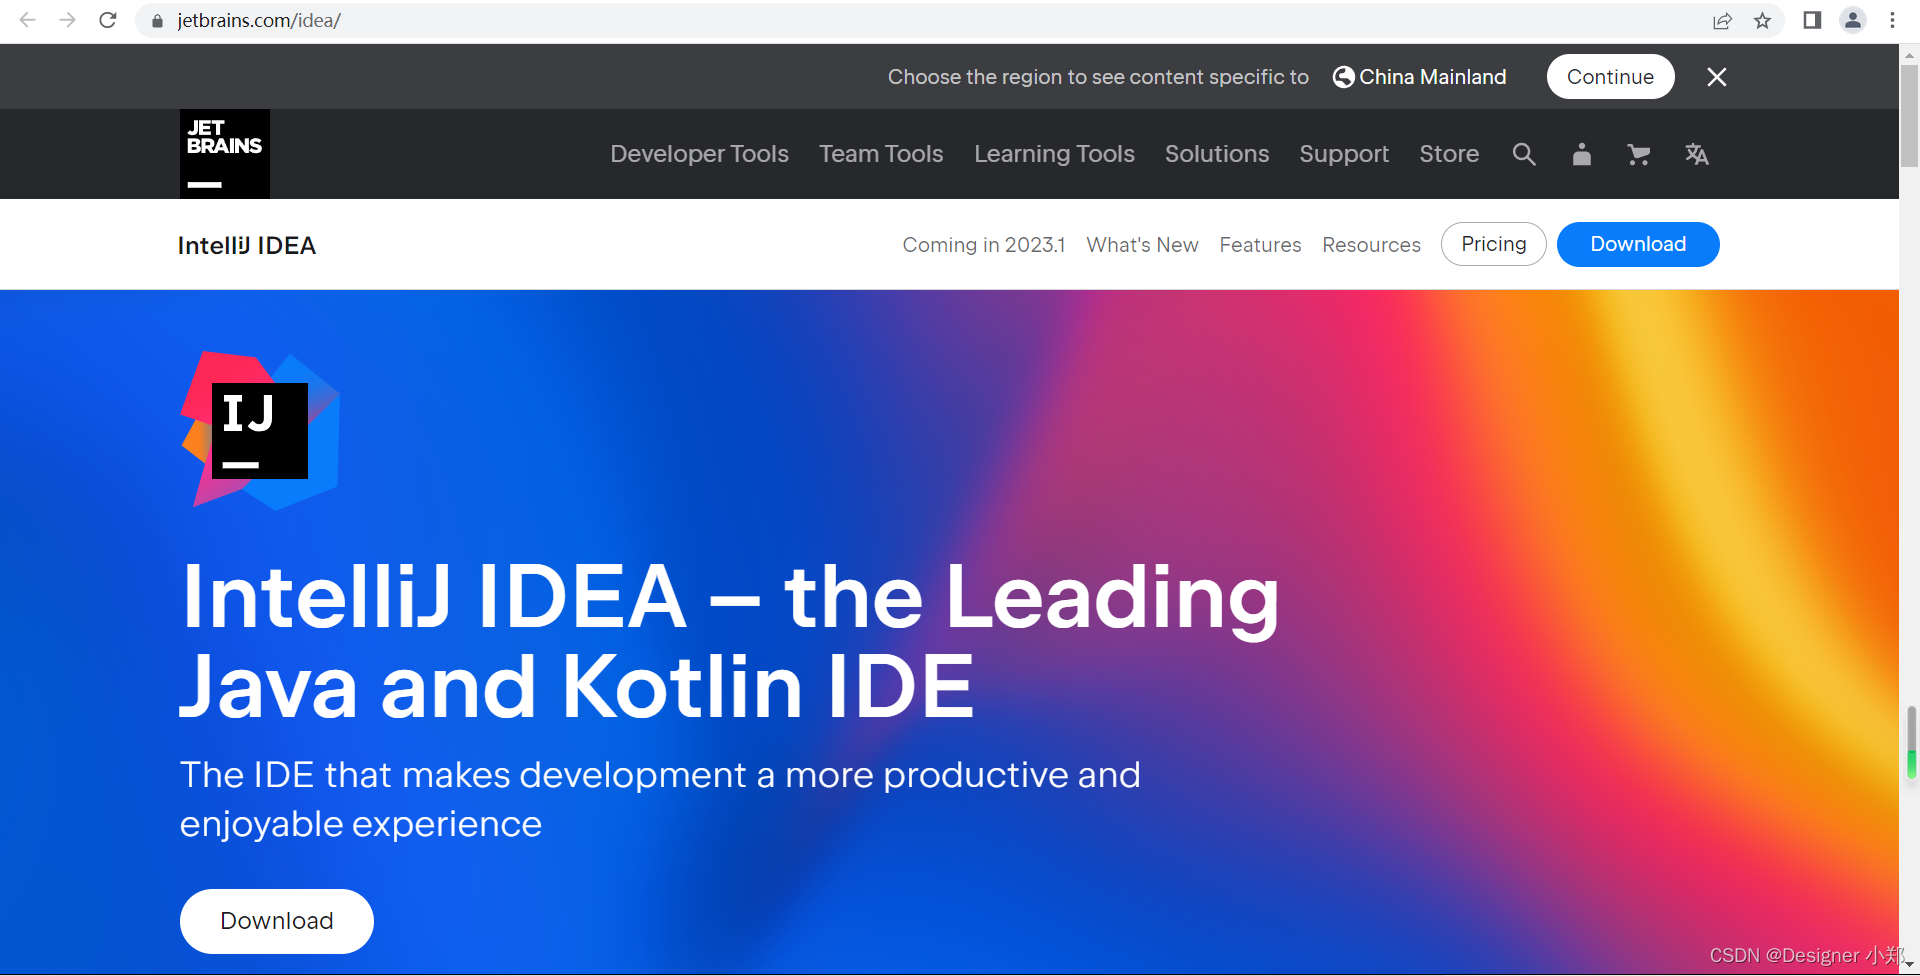Open Store menu

[1449, 154]
